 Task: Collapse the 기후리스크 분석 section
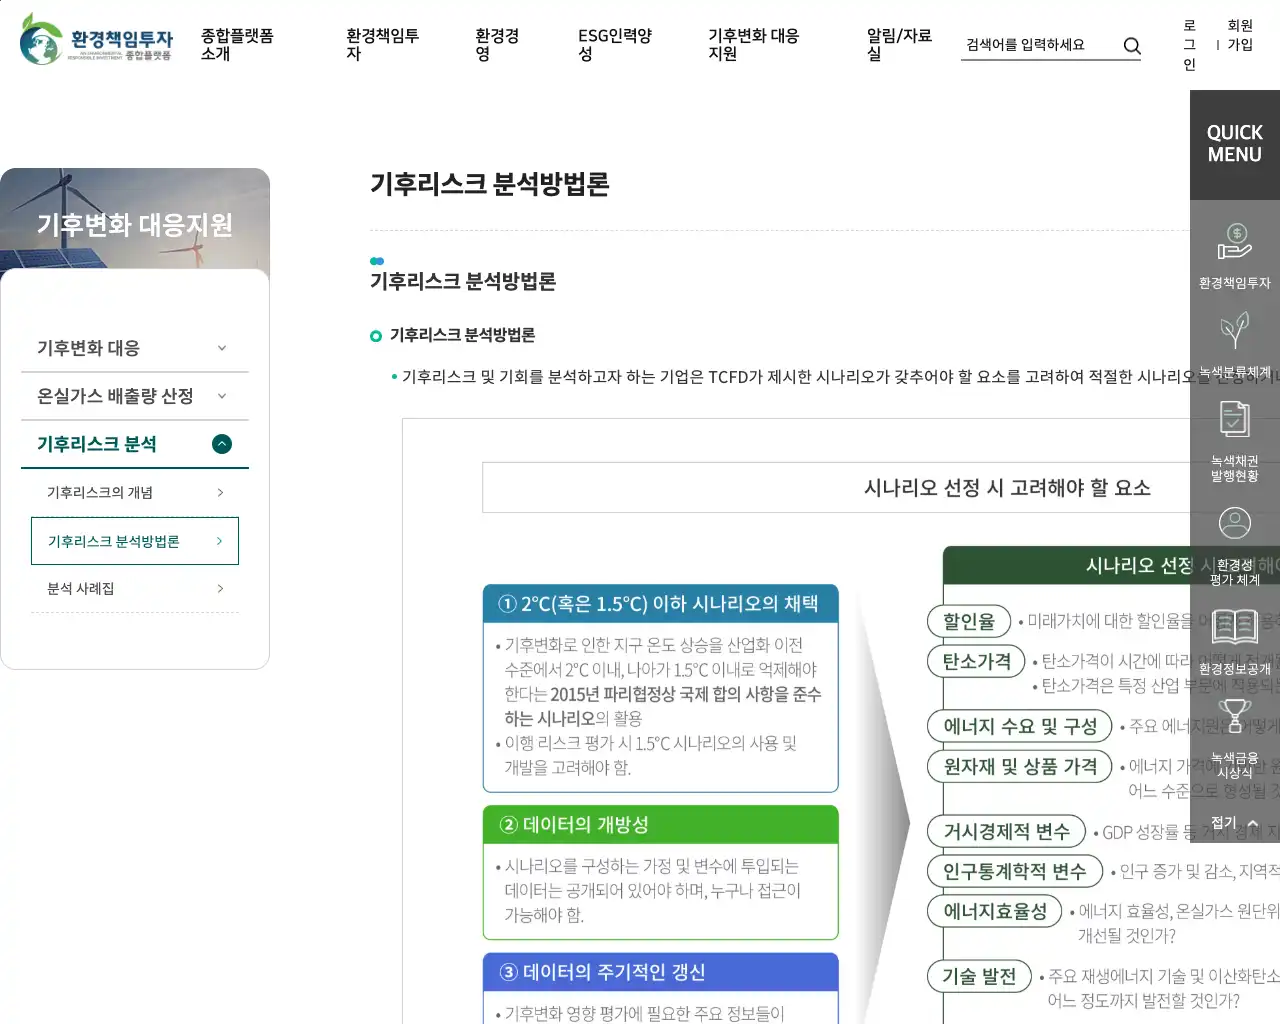[x=222, y=444]
